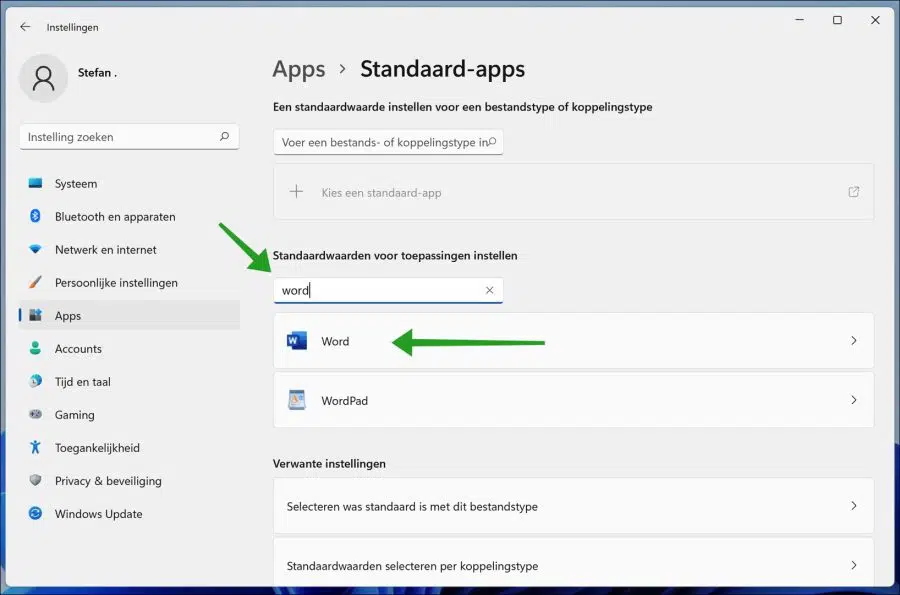Click the Standaard-apps page heading
The width and height of the screenshot is (900, 595).
[x=443, y=69]
